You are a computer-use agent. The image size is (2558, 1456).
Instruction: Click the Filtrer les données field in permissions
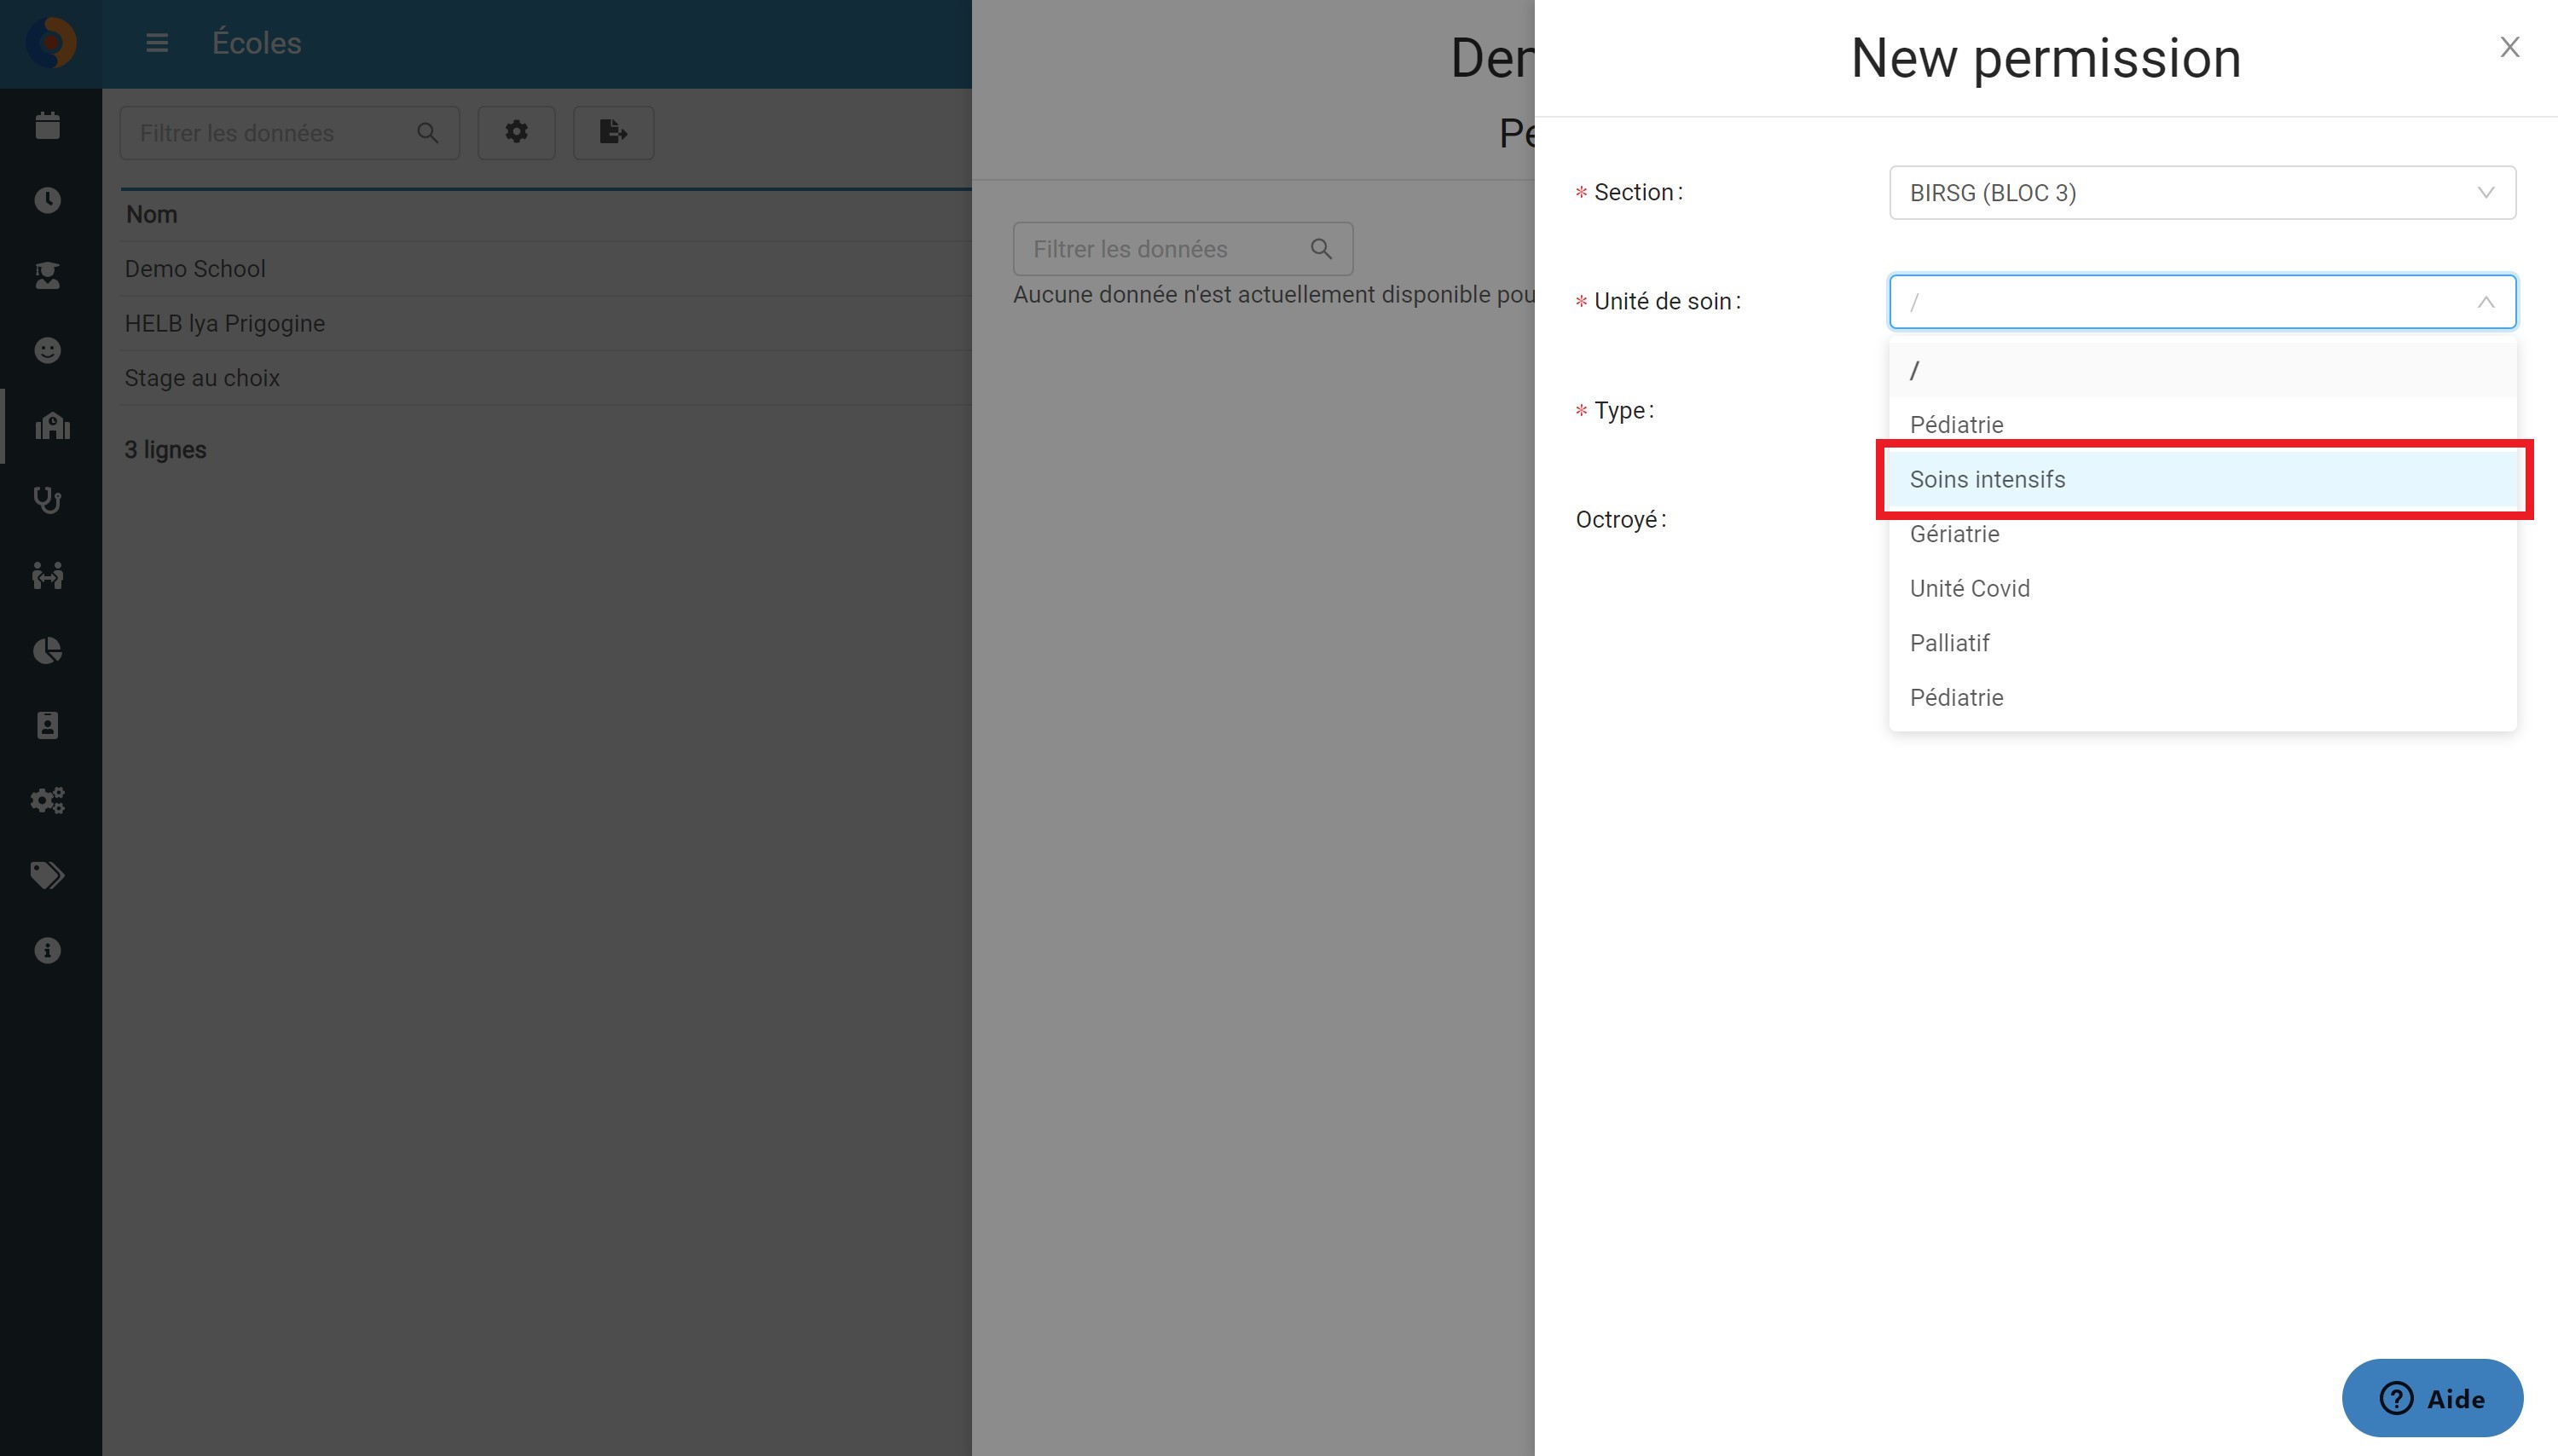pyautogui.click(x=1183, y=249)
